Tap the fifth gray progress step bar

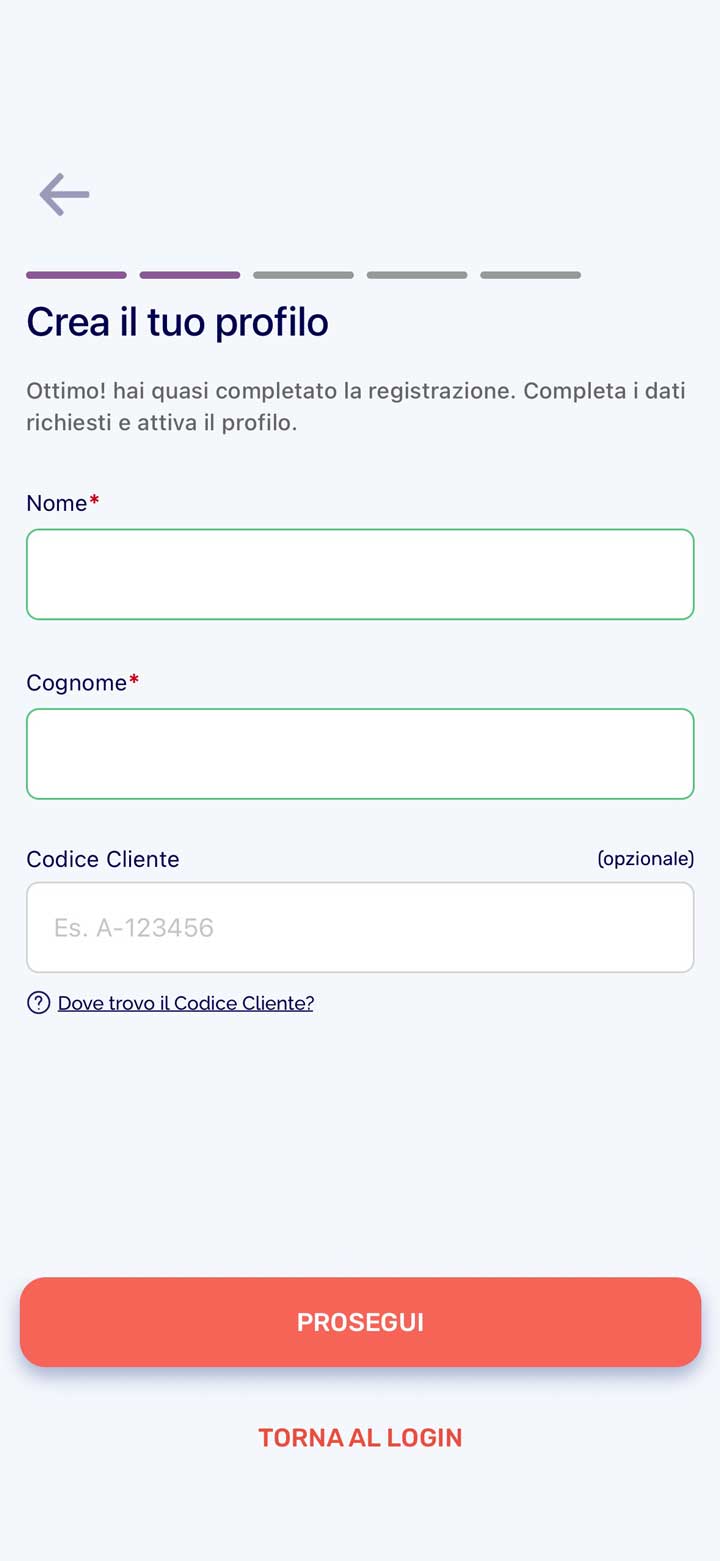coord(530,275)
